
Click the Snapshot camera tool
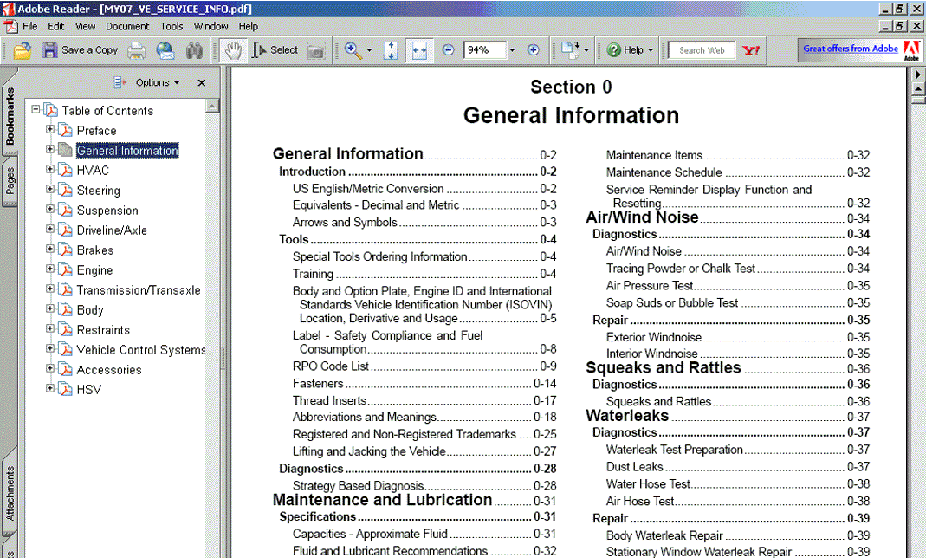pos(316,50)
